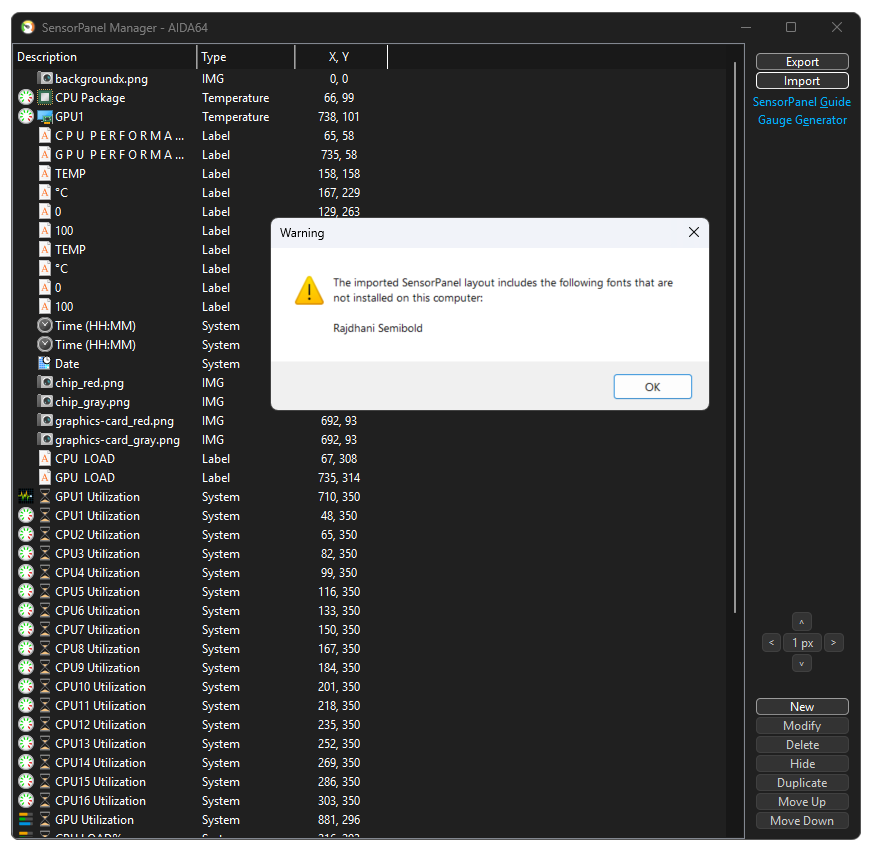Click the hourglass icon beside CPU8 Utilization

coord(45,649)
